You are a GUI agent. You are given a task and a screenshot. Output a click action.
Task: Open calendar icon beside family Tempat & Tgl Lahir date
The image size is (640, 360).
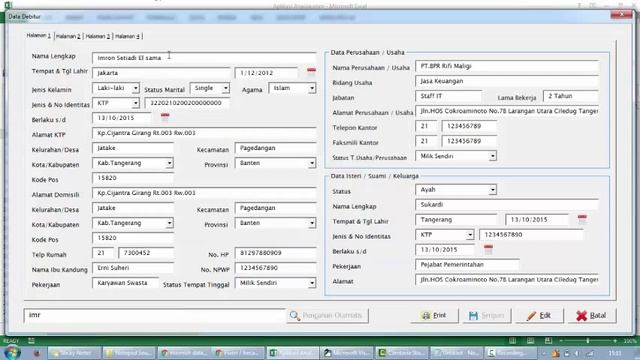click(582, 219)
